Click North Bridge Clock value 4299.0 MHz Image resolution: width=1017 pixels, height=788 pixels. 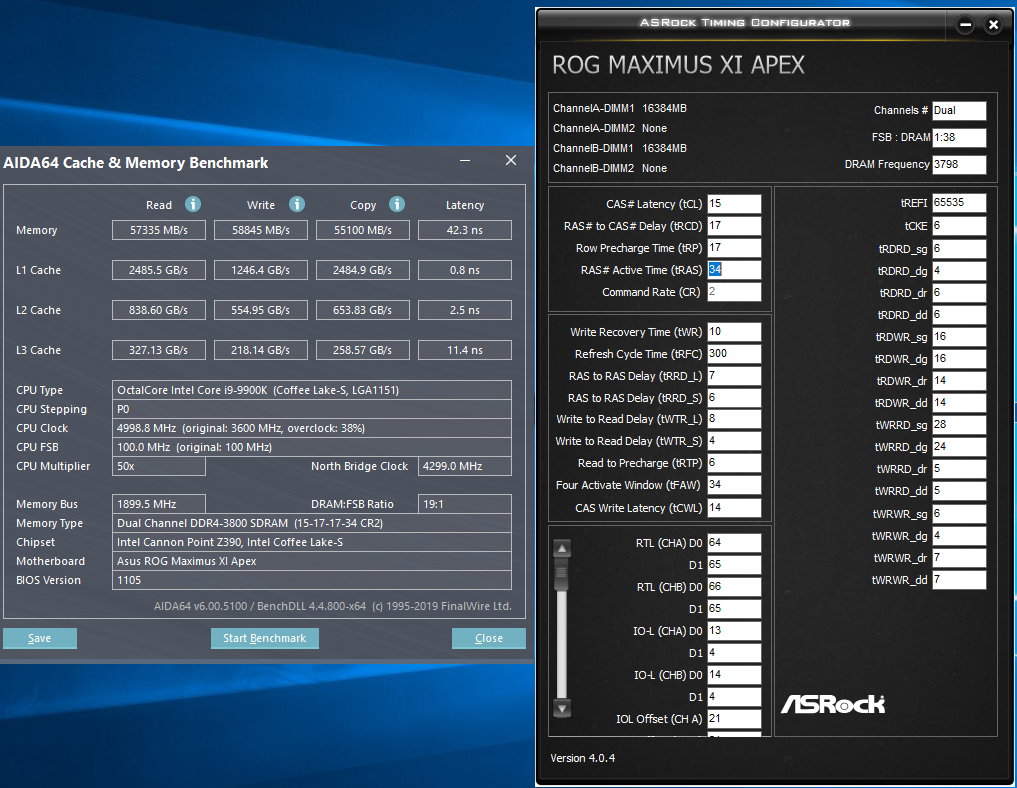pos(465,466)
